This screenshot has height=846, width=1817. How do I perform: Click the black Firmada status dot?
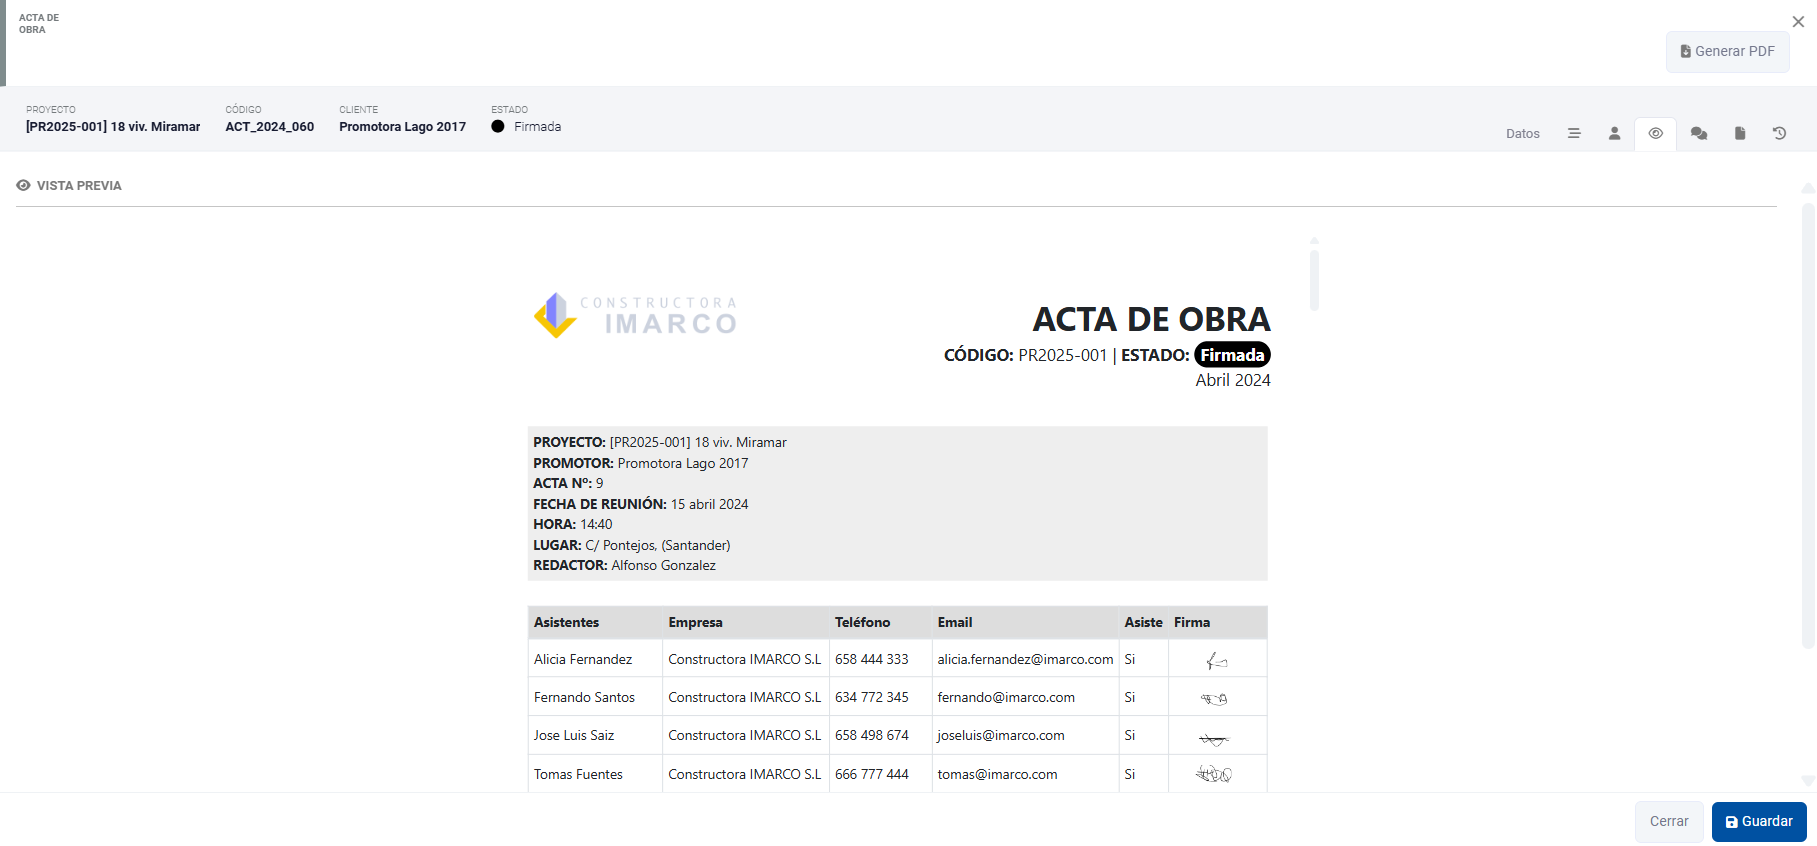[x=498, y=127]
